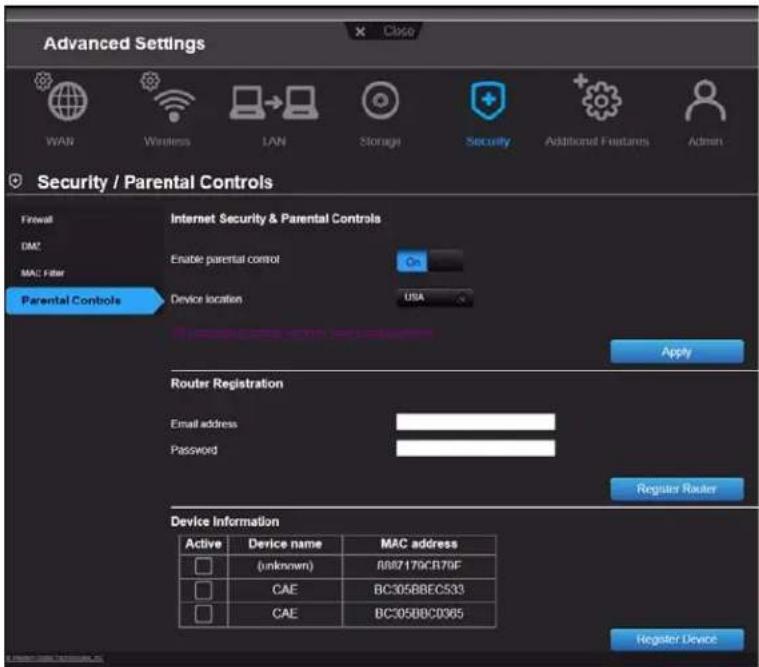Image resolution: width=759 pixels, height=667 pixels.
Task: Click the shield icon beside Security heading
Action: [15, 181]
